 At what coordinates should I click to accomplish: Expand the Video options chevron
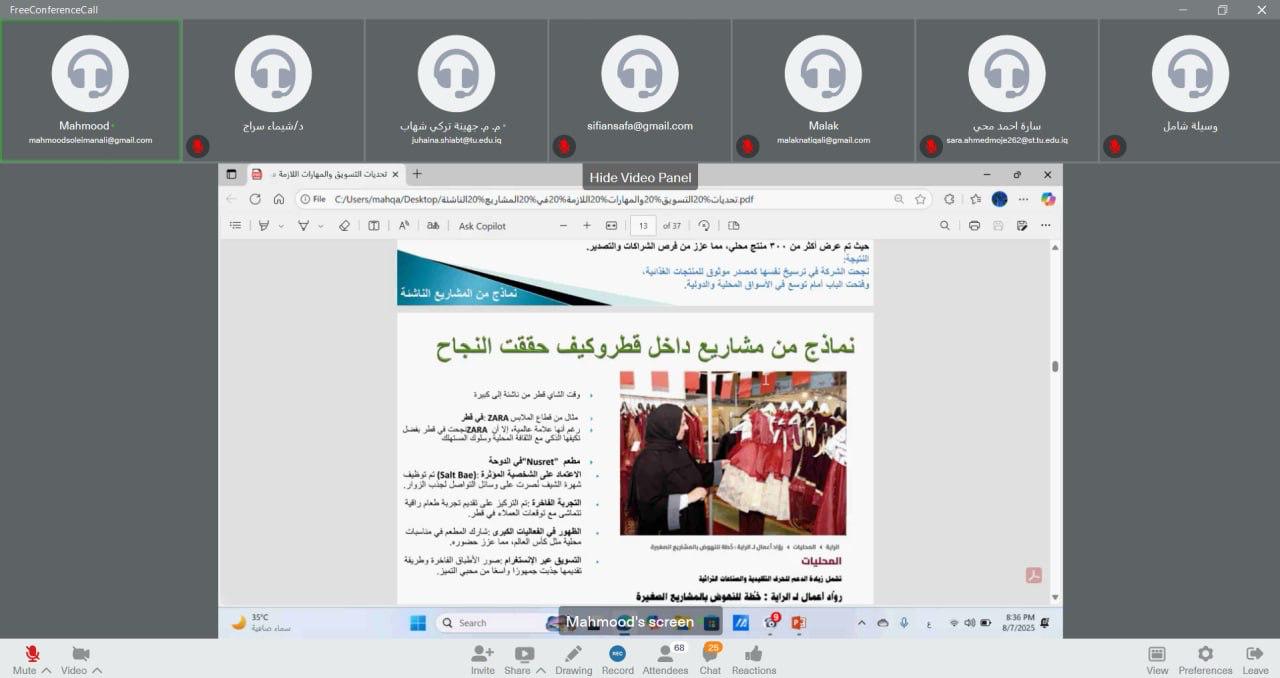tap(97, 670)
